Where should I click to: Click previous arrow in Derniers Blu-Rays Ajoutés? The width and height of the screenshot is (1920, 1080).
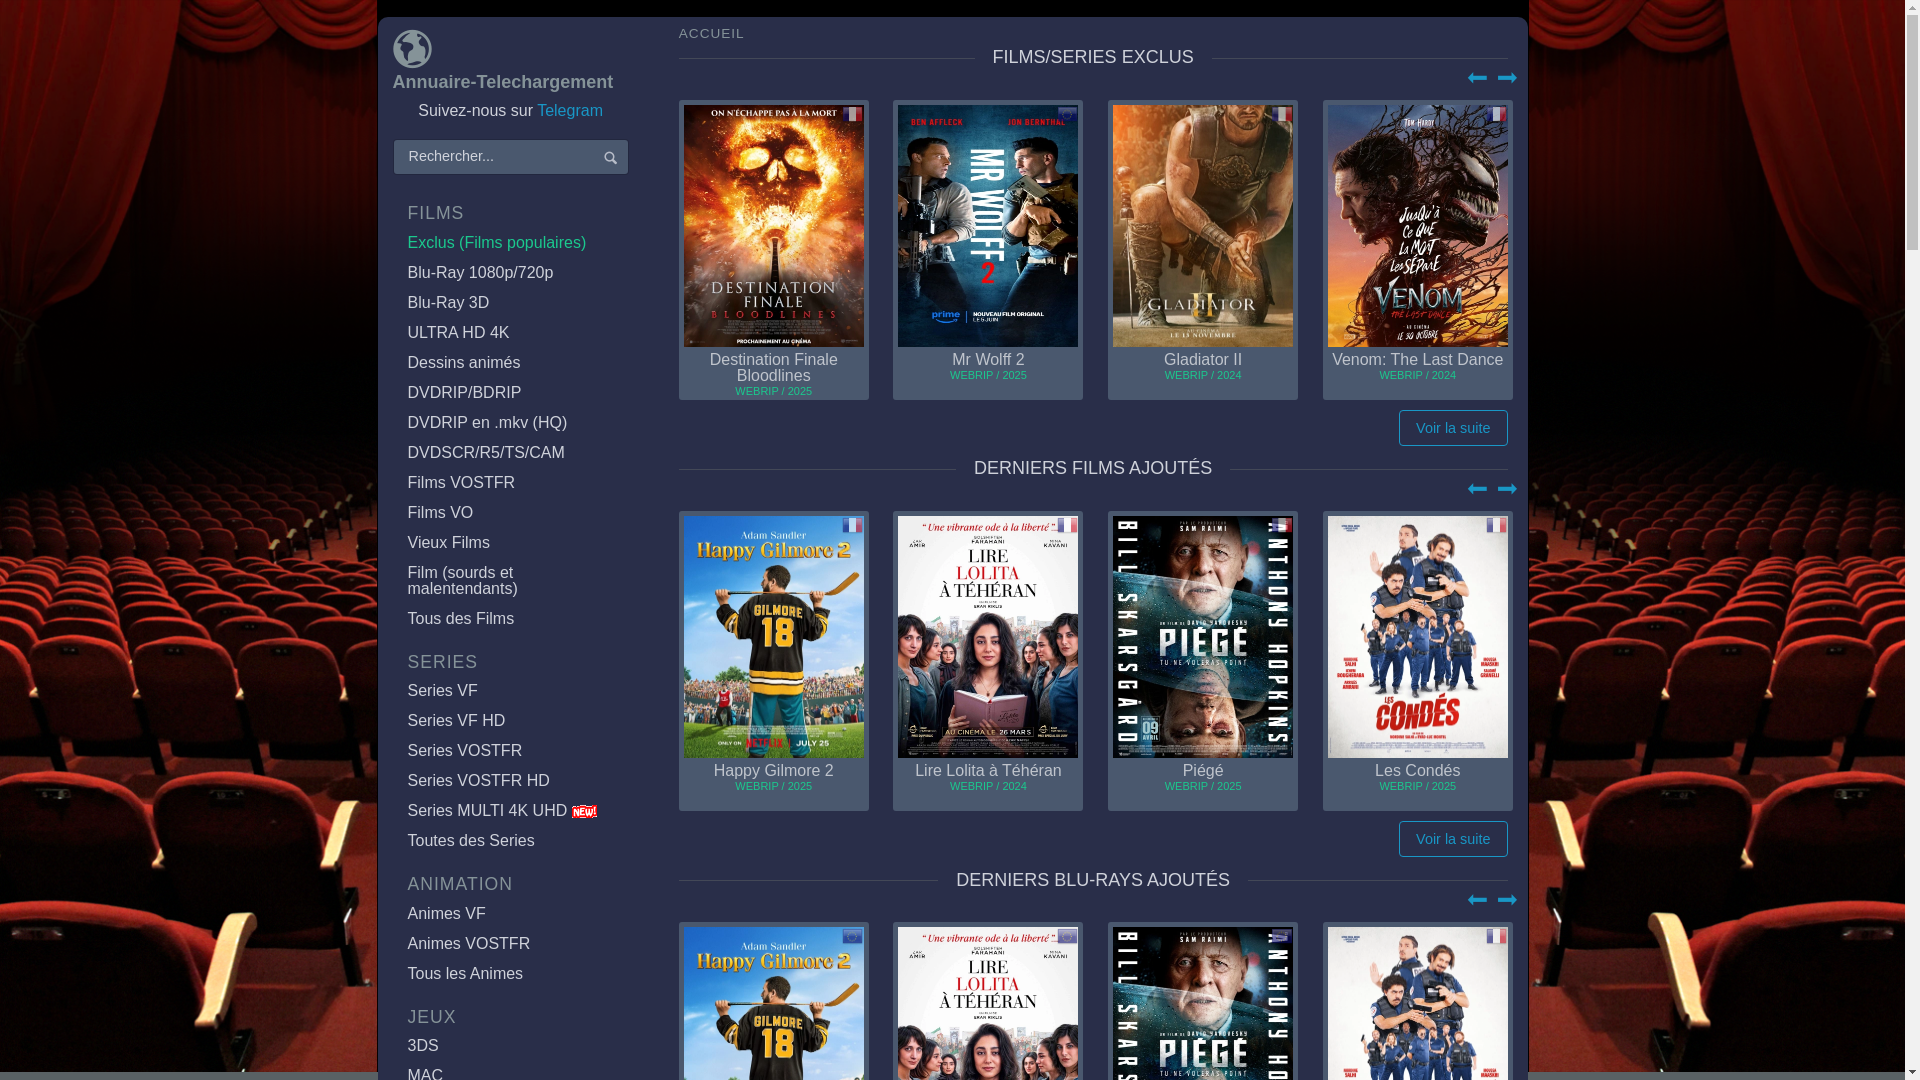(1477, 900)
